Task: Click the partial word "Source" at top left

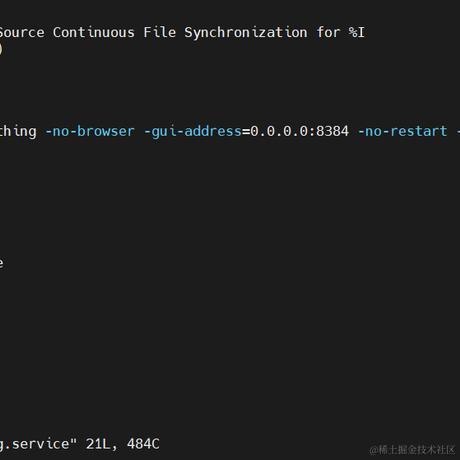Action: click(x=22, y=33)
